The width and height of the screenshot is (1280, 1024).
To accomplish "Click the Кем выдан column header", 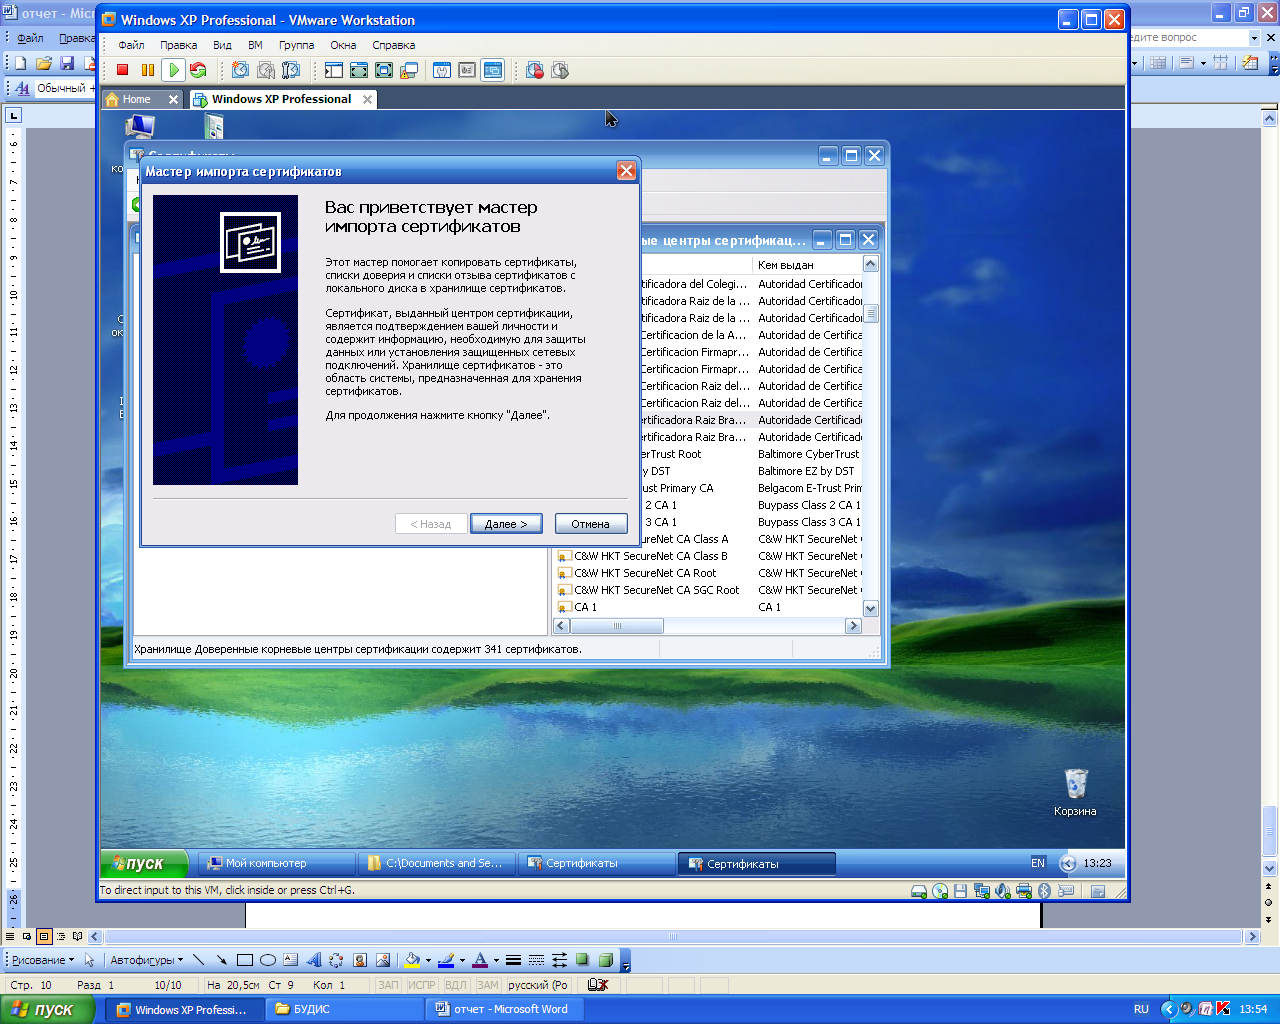I will pos(806,265).
